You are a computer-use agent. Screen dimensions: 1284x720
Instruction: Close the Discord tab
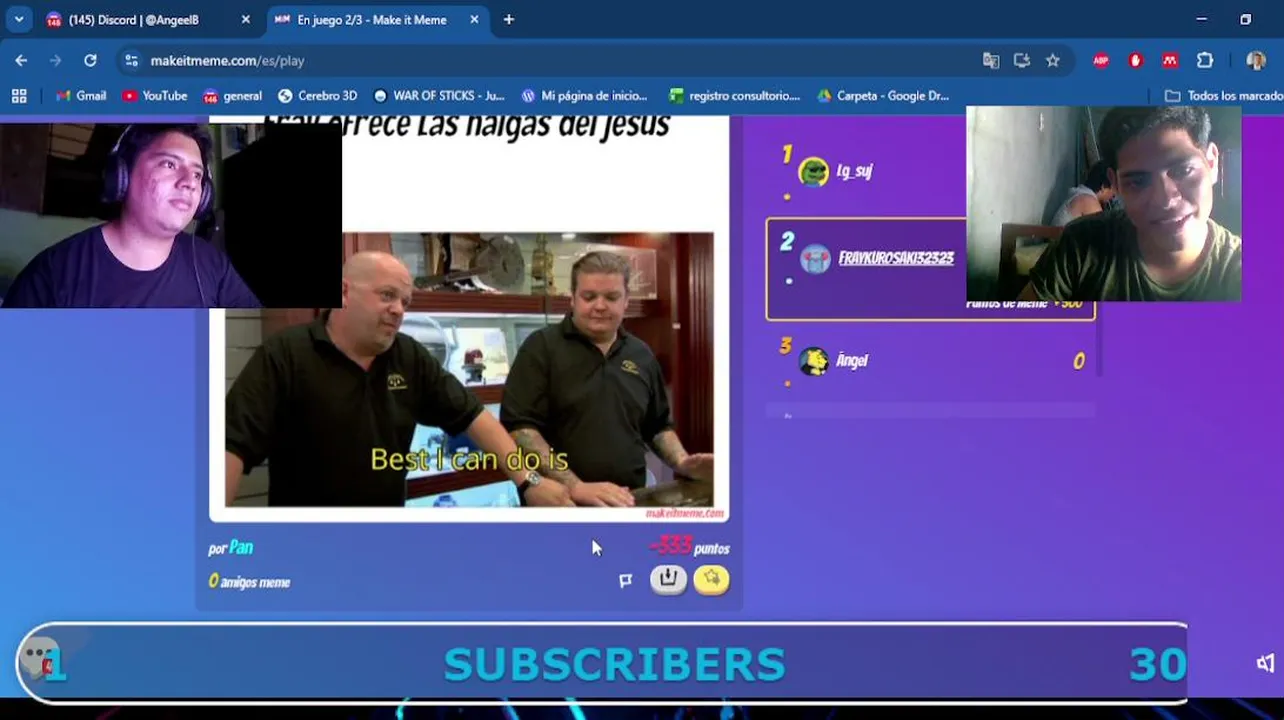point(246,20)
